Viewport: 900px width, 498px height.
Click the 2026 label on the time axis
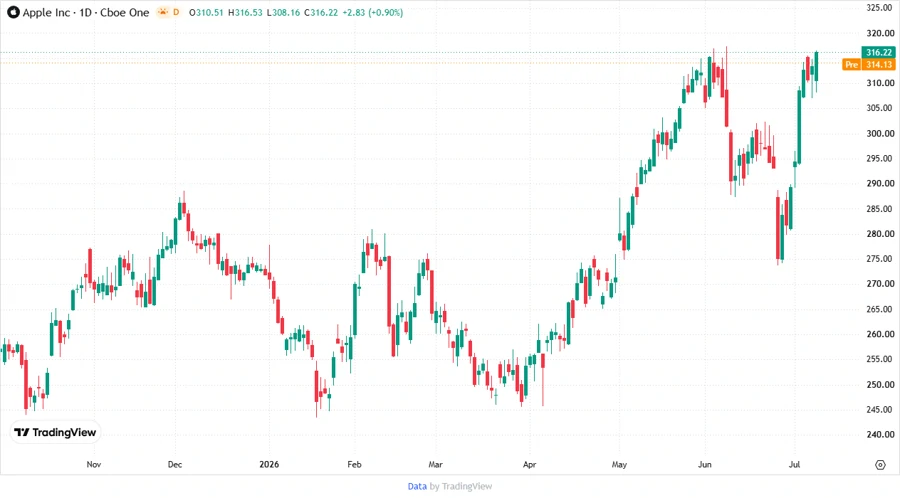tap(269, 464)
